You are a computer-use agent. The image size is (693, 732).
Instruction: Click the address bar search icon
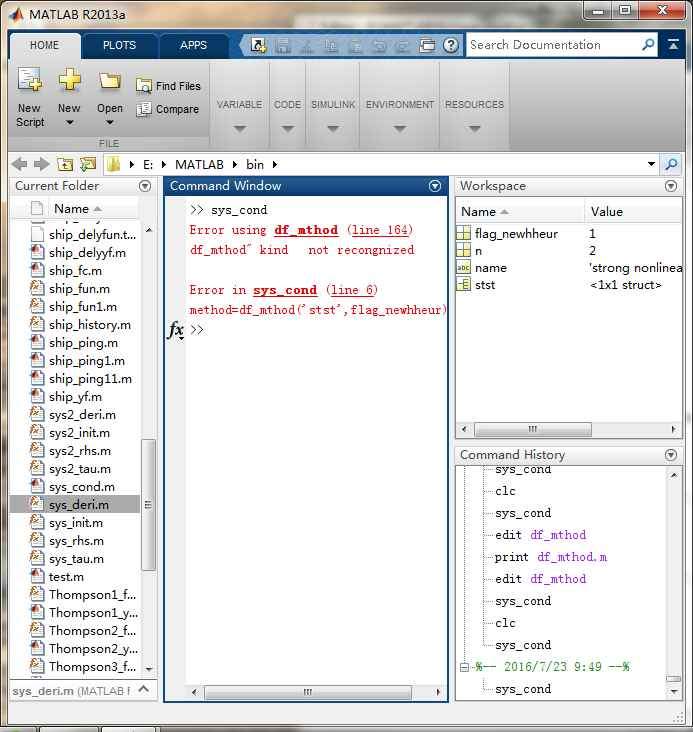tap(672, 164)
